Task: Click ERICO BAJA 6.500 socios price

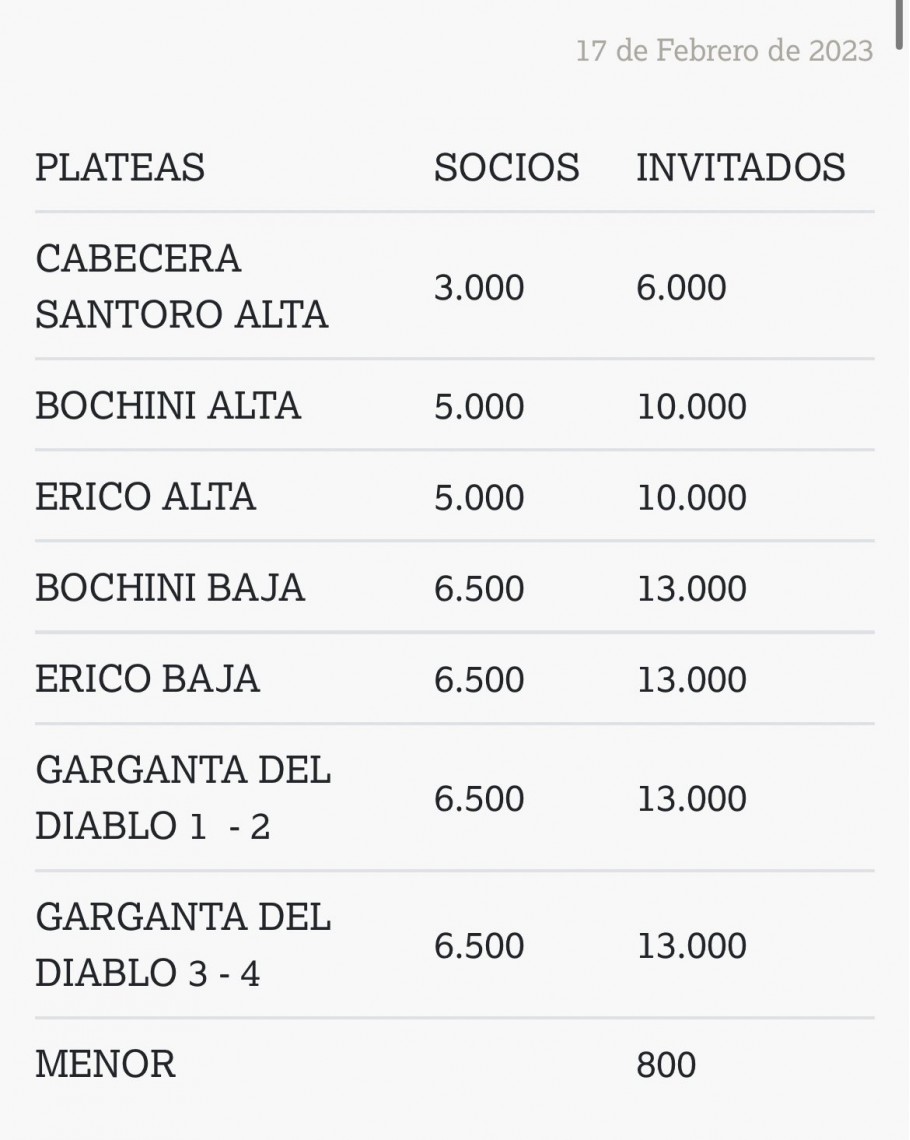Action: point(479,680)
